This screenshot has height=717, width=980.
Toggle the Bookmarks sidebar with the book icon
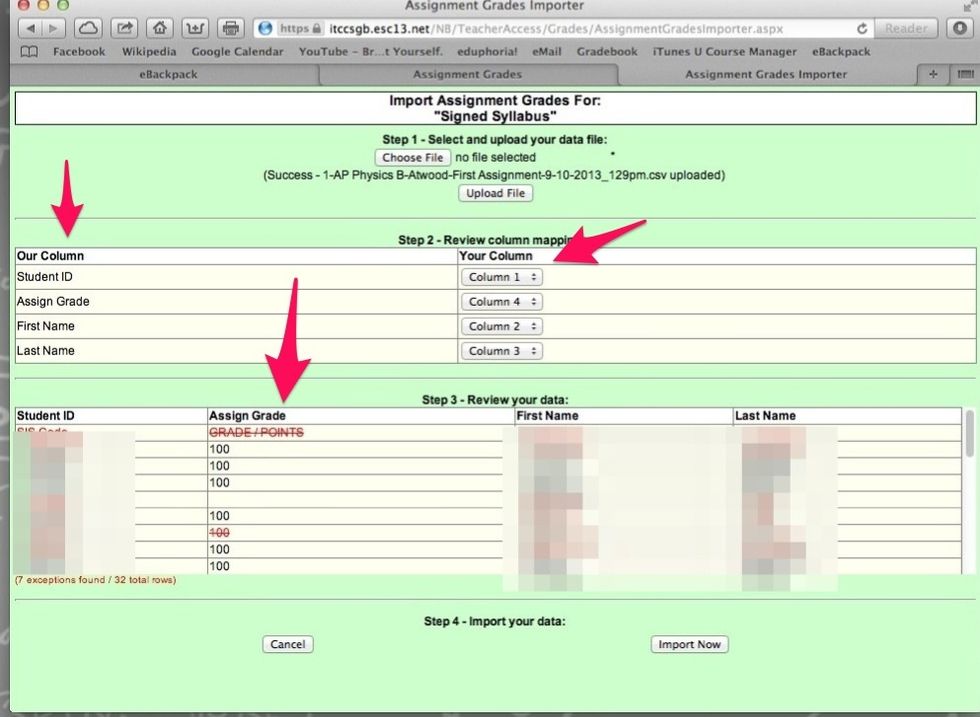point(30,51)
